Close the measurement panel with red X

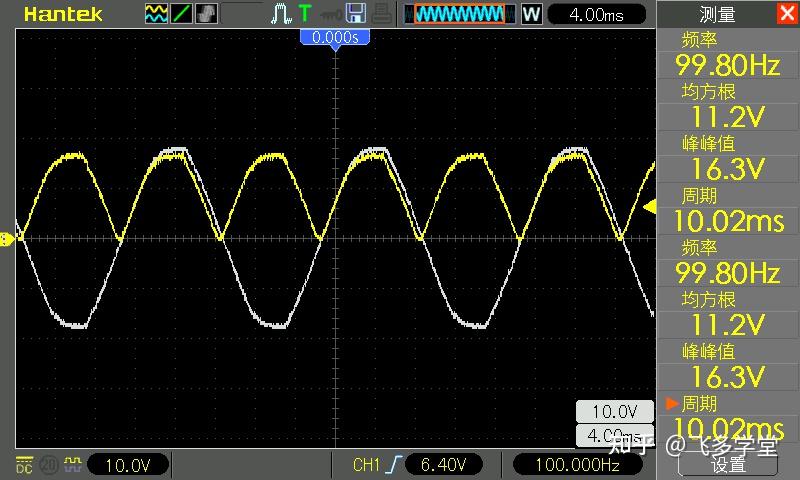tap(787, 13)
